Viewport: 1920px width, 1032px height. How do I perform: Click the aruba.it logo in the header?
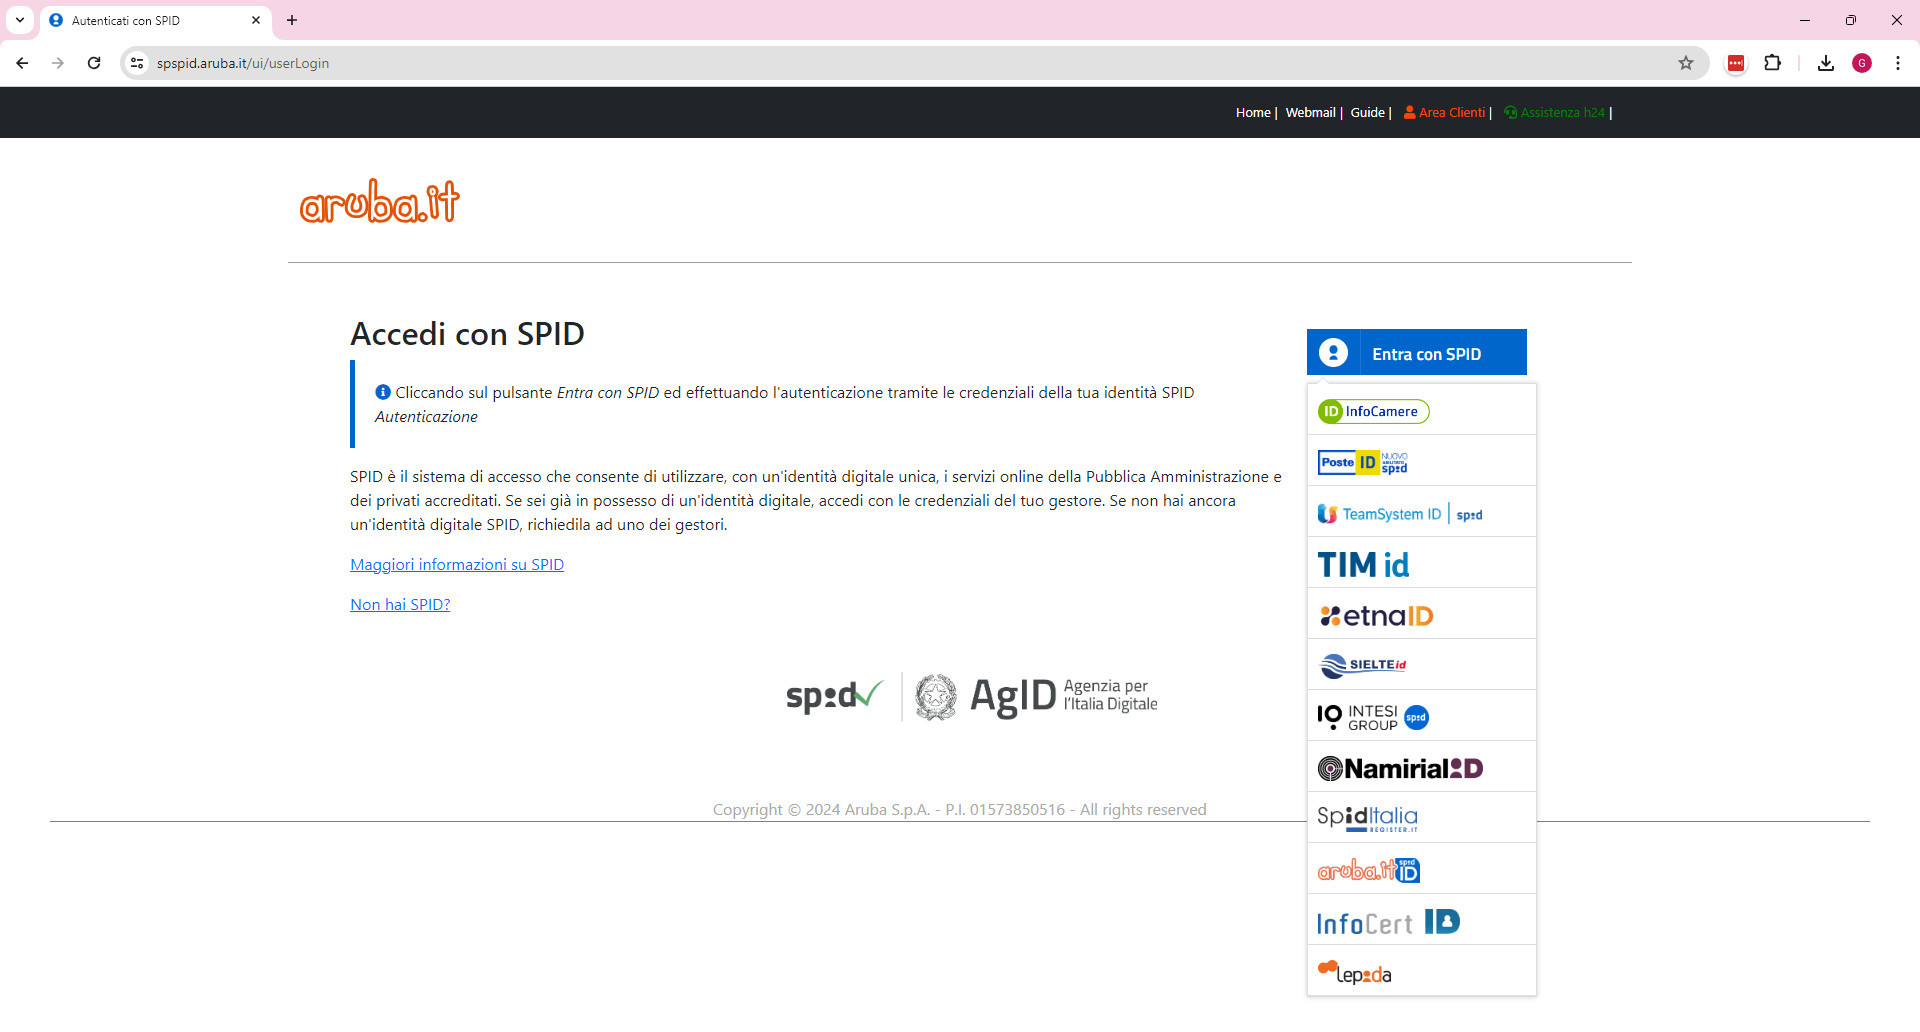380,200
